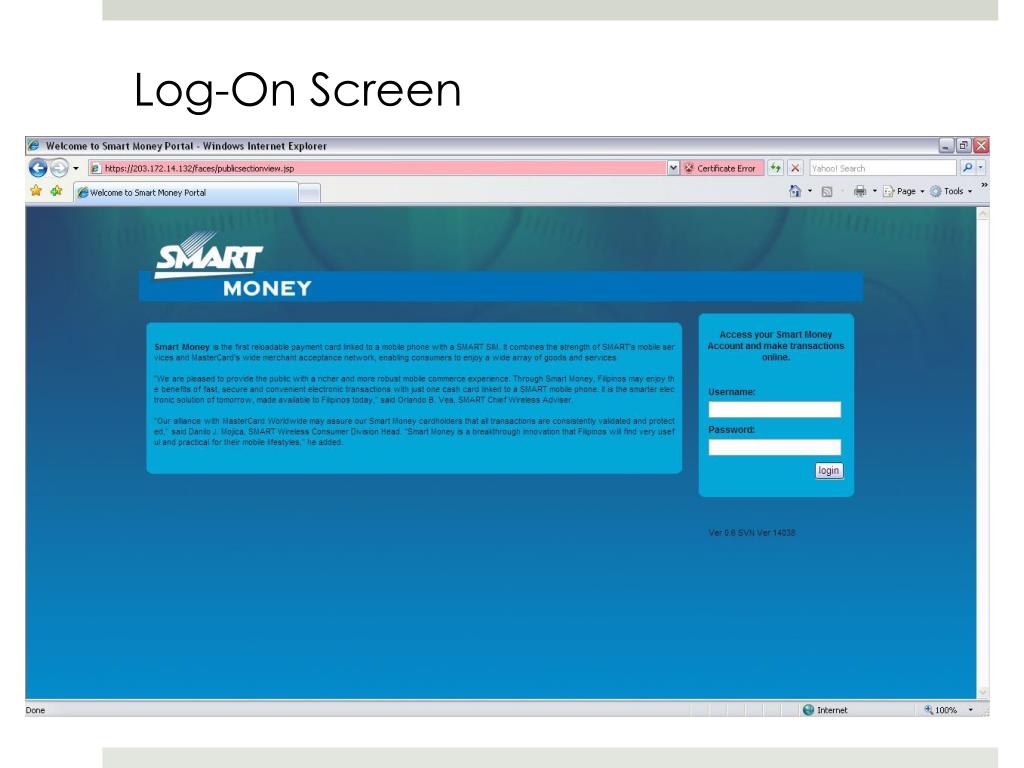1024x768 pixels.
Task: Click the vertical scrollbar down arrow
Action: [x=984, y=693]
